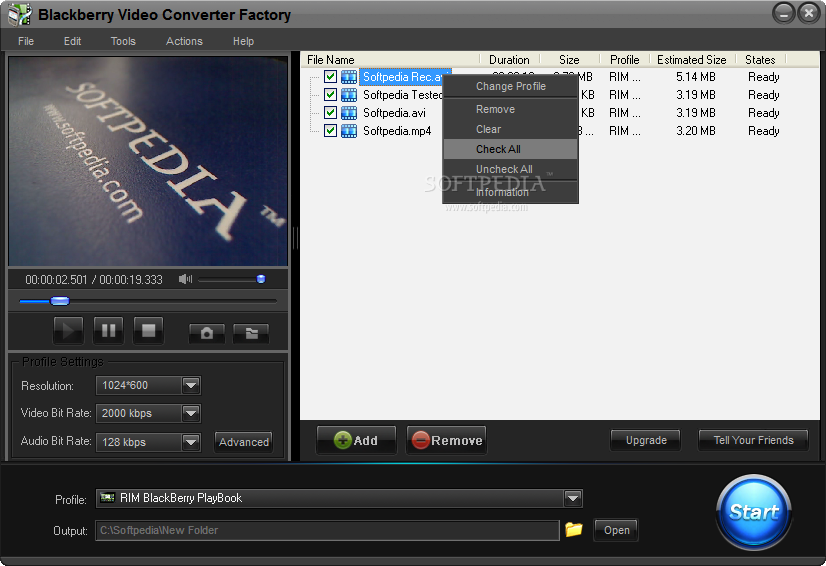Open the File menu
This screenshot has width=826, height=566.
click(26, 41)
